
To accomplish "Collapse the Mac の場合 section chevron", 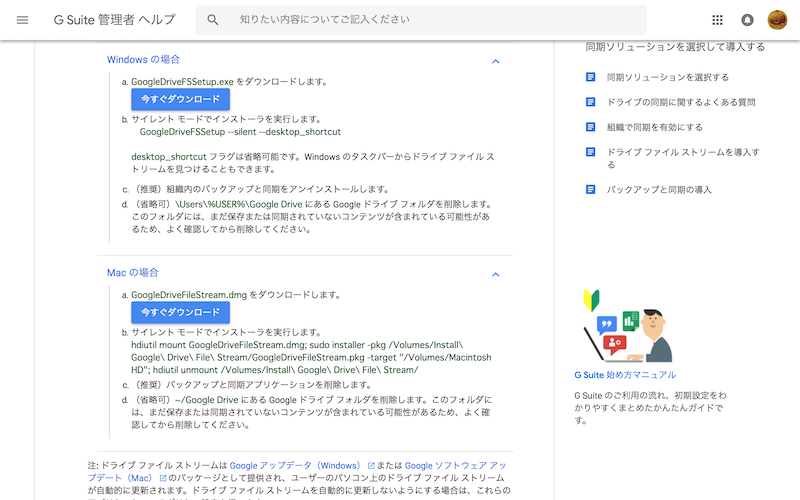I will pos(495,274).
